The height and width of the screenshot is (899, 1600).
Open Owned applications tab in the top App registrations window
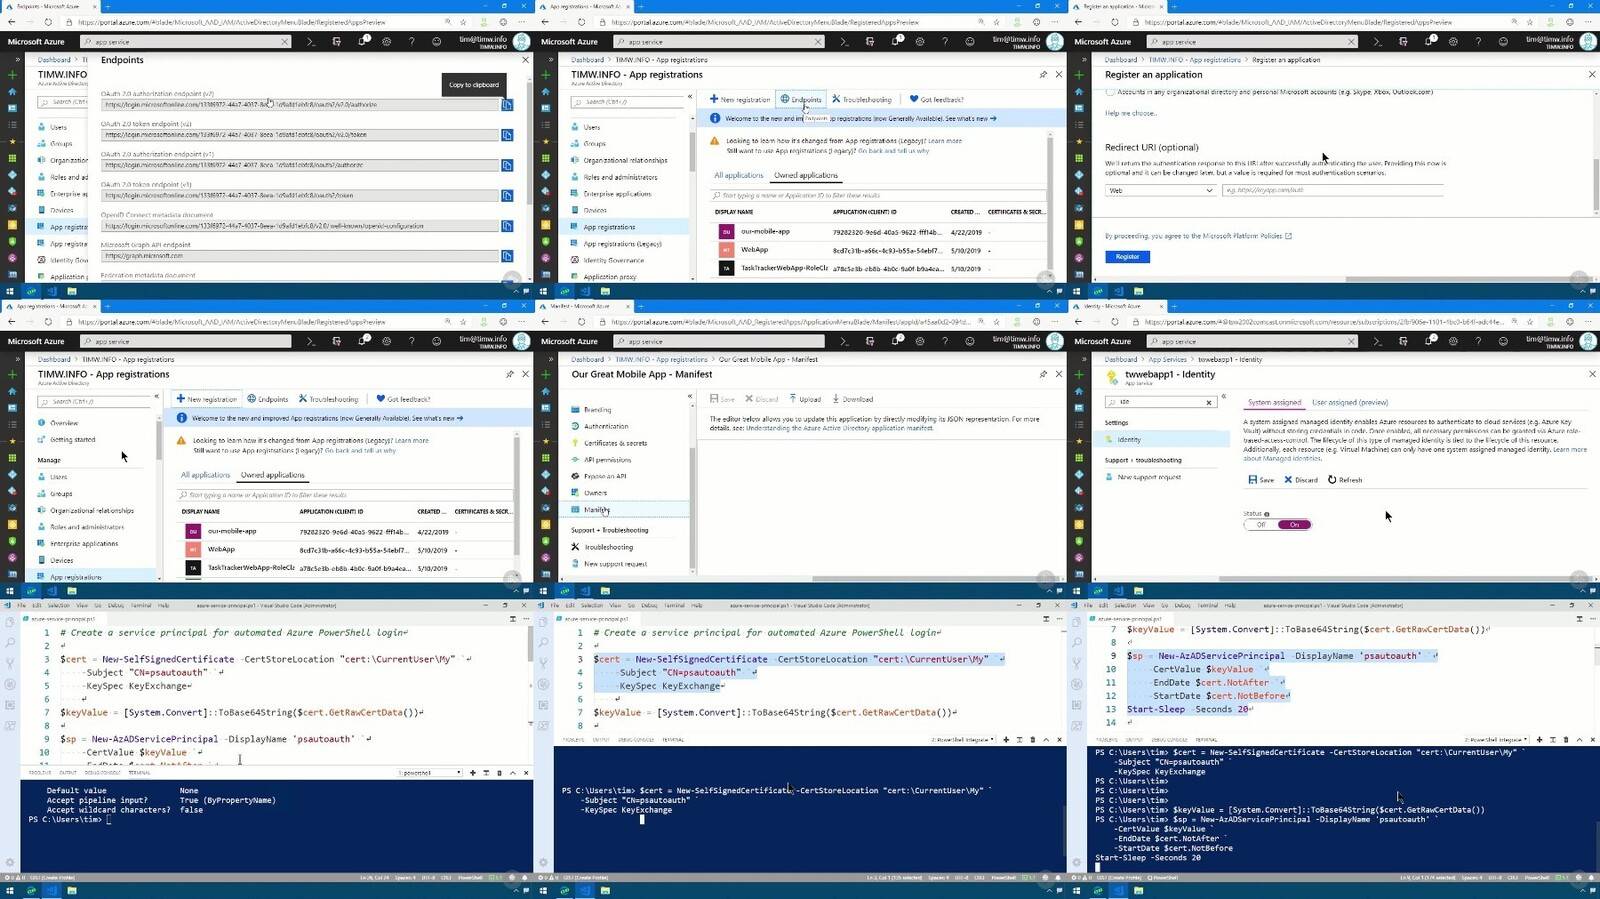pos(806,176)
